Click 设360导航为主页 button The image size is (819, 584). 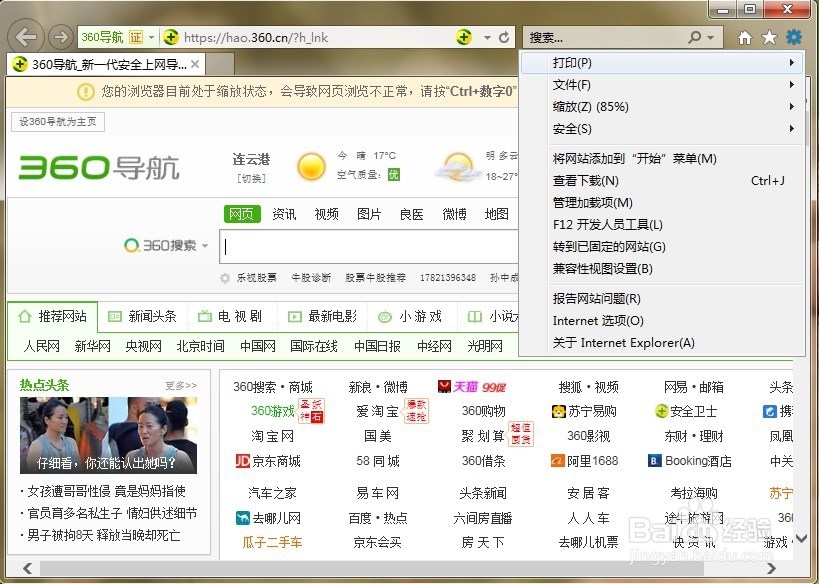click(58, 122)
